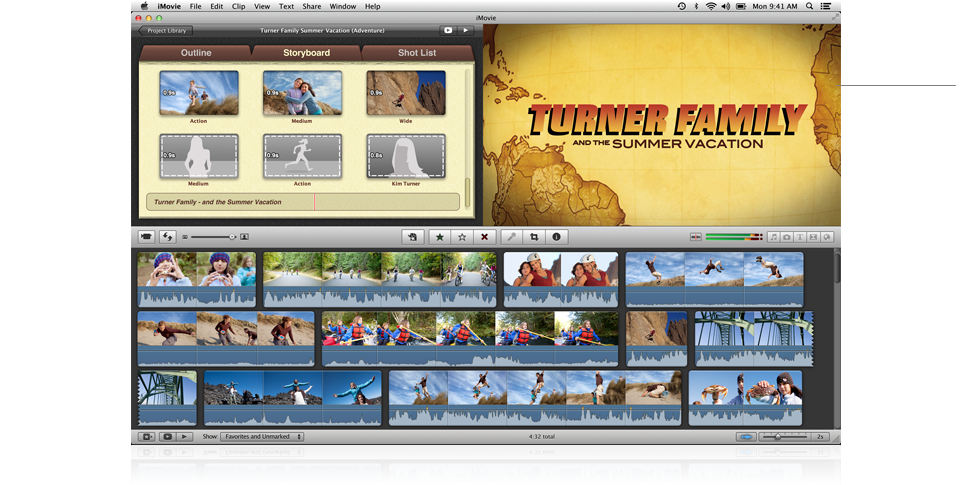Open the camera import button
980x485 pixels.
(146, 237)
